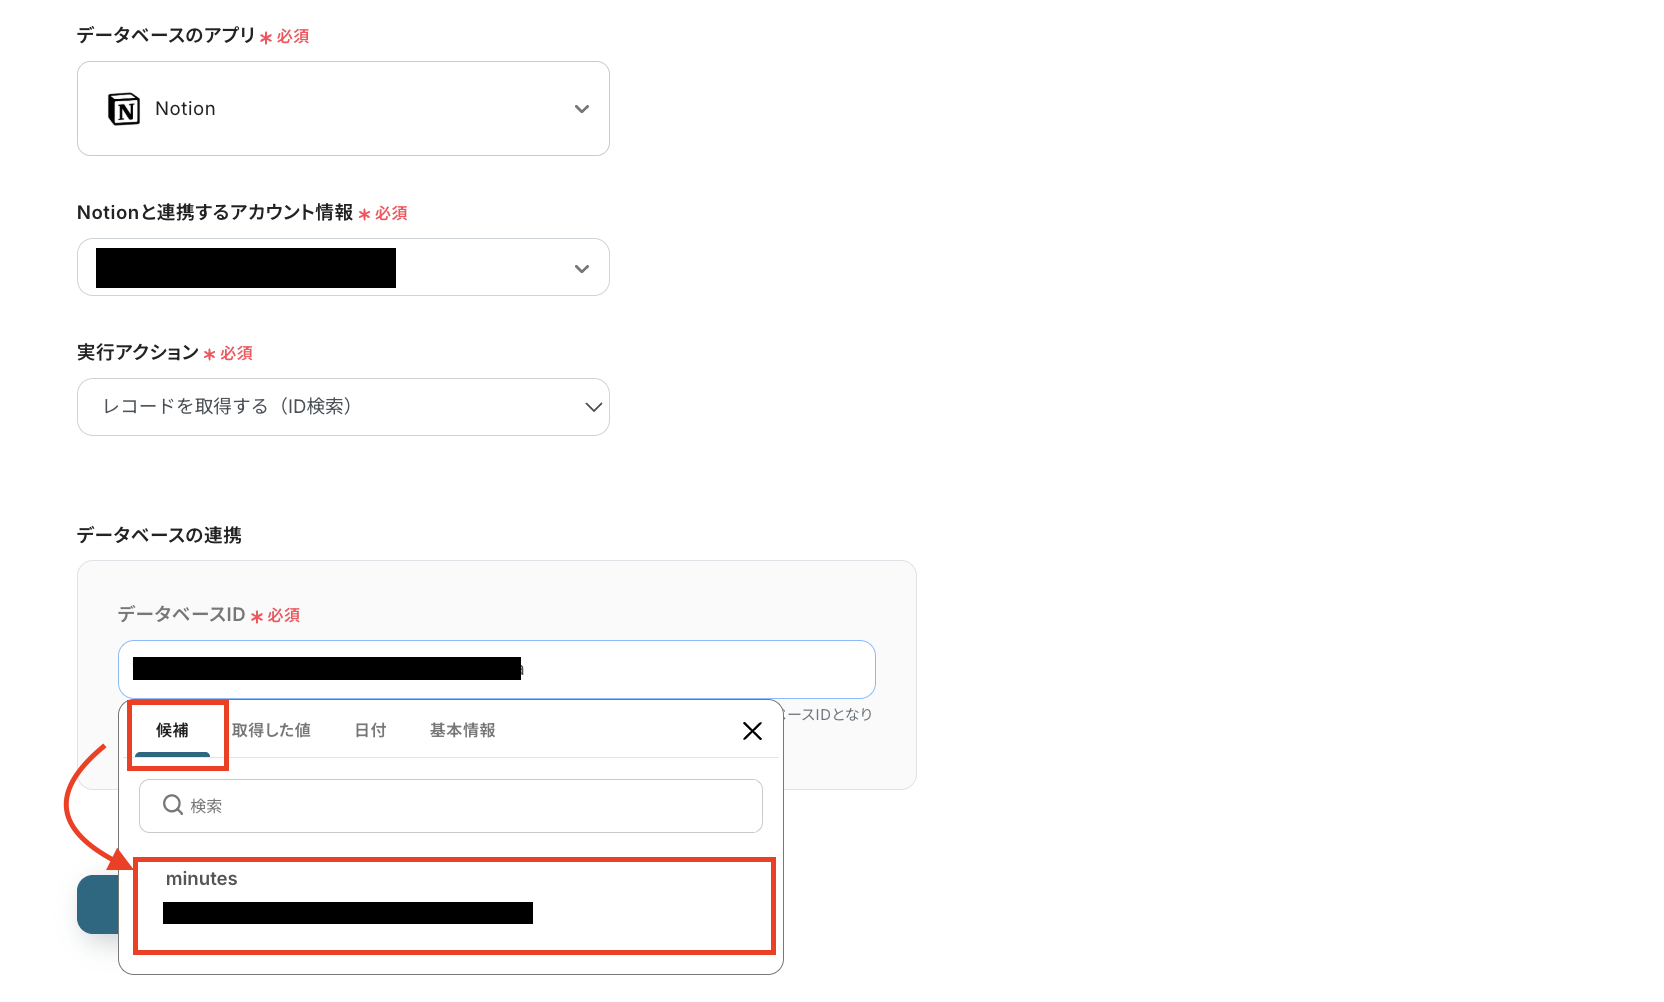Expand the 実行アクション dropdown arrow
This screenshot has width=1664, height=1002.
[593, 407]
